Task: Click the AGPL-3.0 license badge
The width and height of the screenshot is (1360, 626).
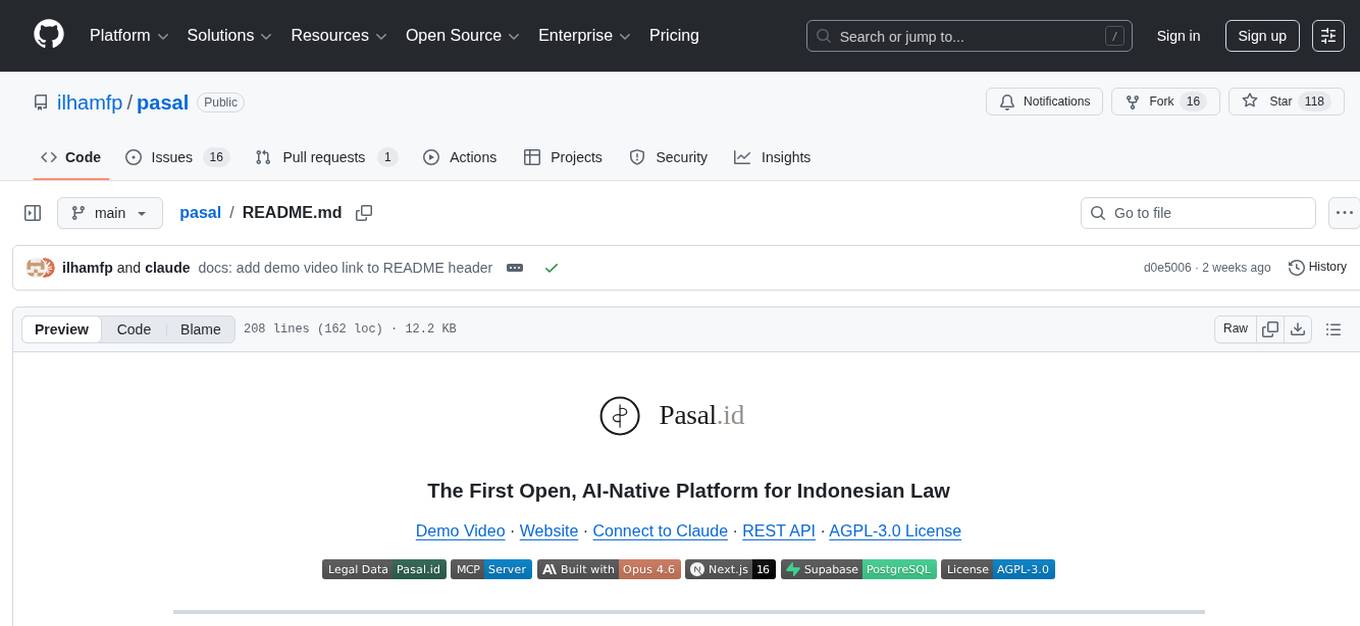Action: tap(998, 569)
